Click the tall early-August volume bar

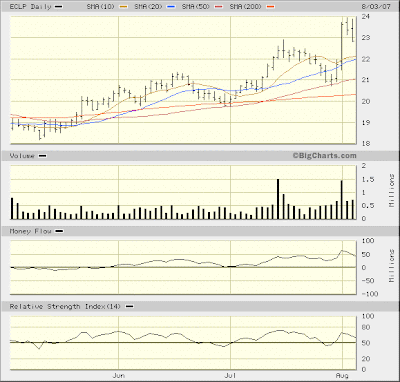tap(342, 200)
